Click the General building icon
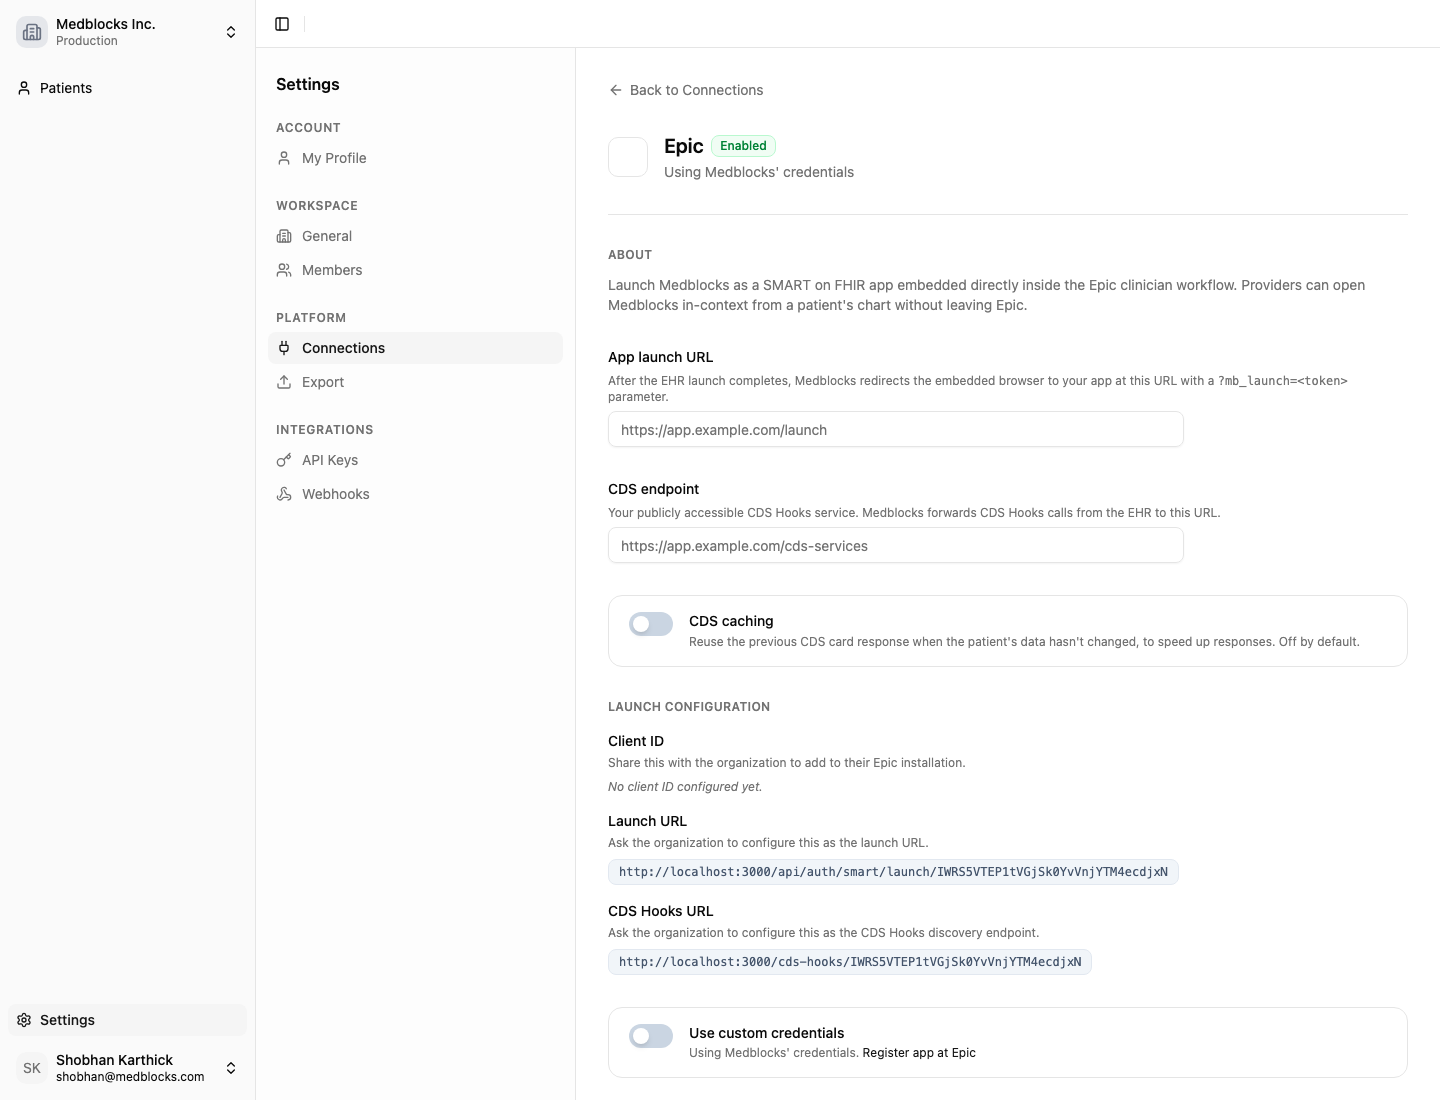 (284, 236)
